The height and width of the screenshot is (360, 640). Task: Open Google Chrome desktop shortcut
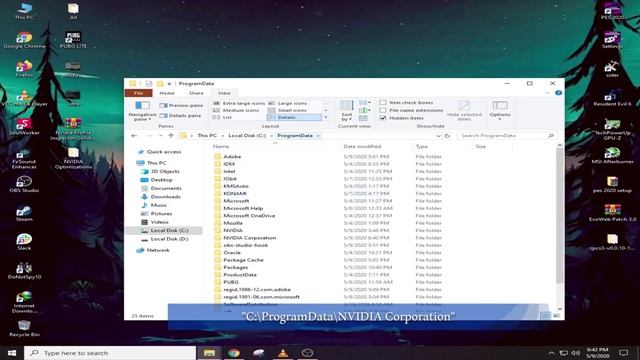[x=24, y=40]
